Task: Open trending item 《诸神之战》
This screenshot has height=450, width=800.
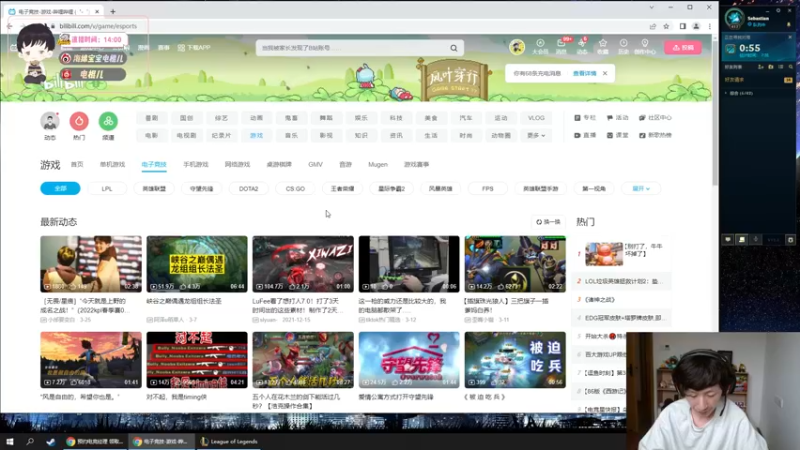Action: coord(599,299)
